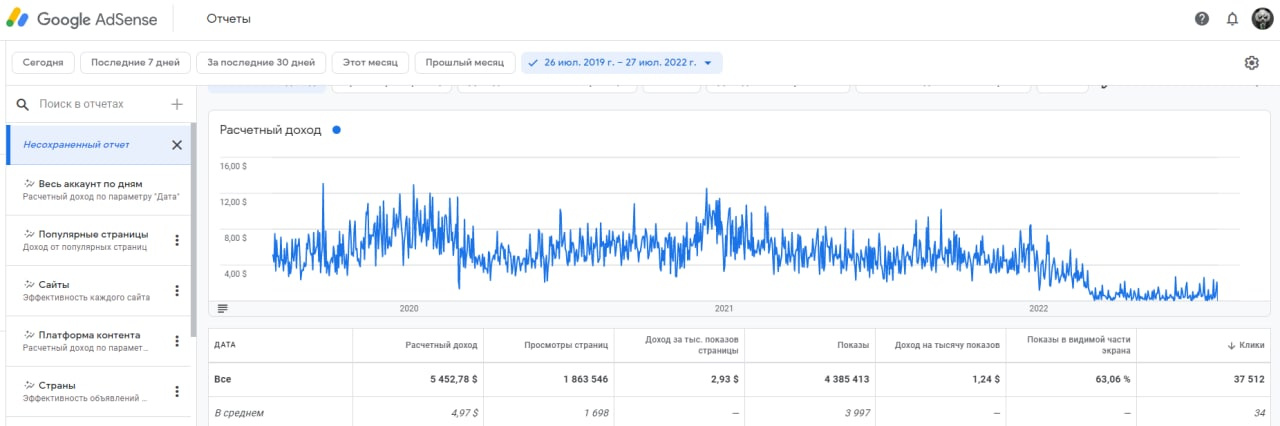Open the user account avatar

click(x=1262, y=19)
